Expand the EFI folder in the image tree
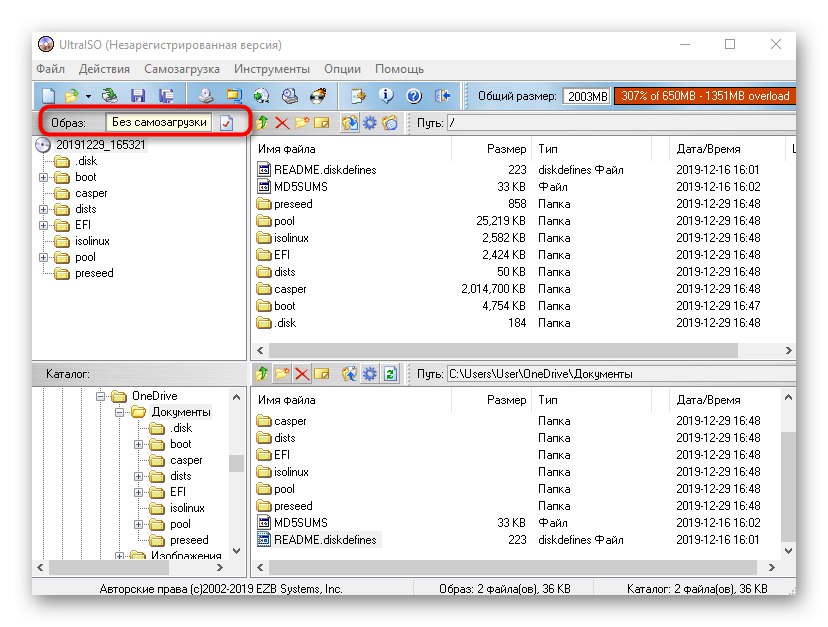Screen dimensions: 828x627 point(44,226)
